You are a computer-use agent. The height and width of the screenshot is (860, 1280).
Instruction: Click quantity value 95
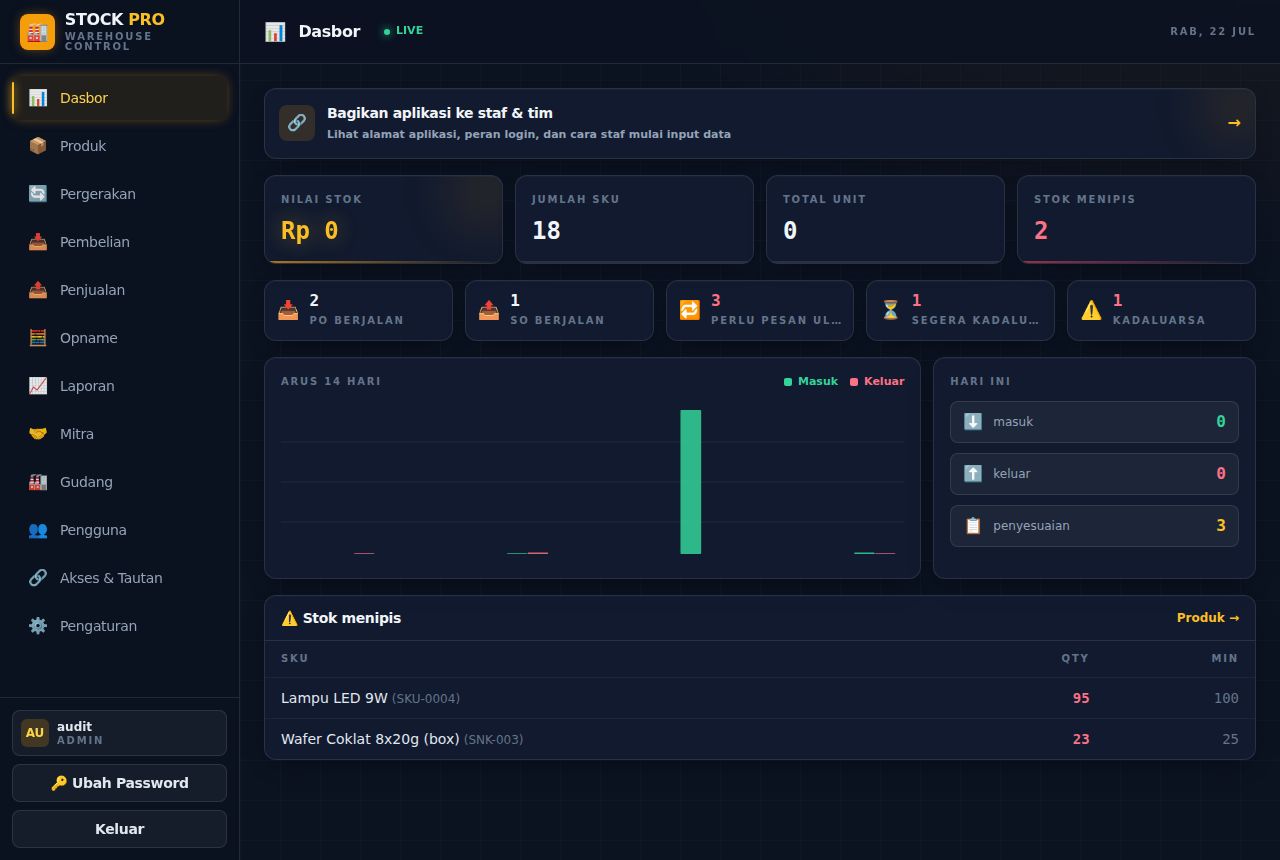(x=1081, y=698)
